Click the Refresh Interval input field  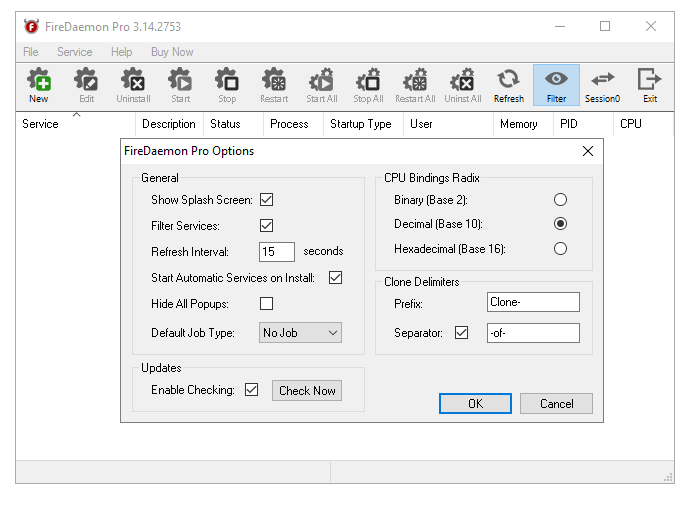(x=277, y=252)
